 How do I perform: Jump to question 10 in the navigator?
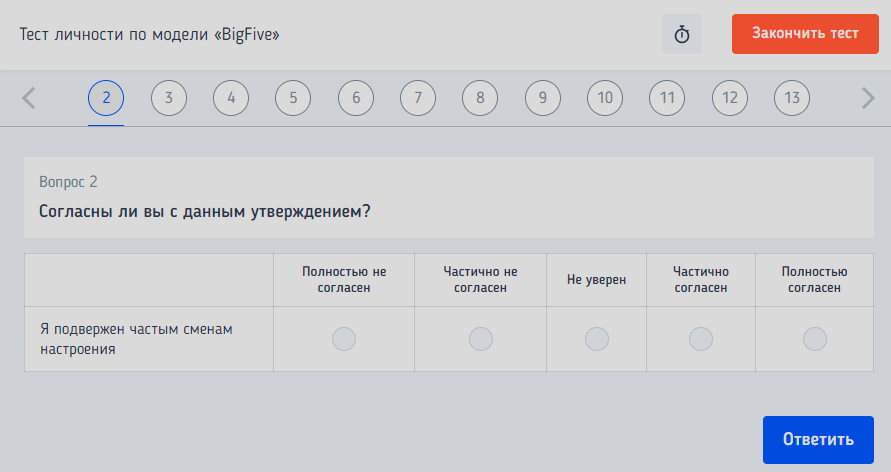[x=605, y=98]
